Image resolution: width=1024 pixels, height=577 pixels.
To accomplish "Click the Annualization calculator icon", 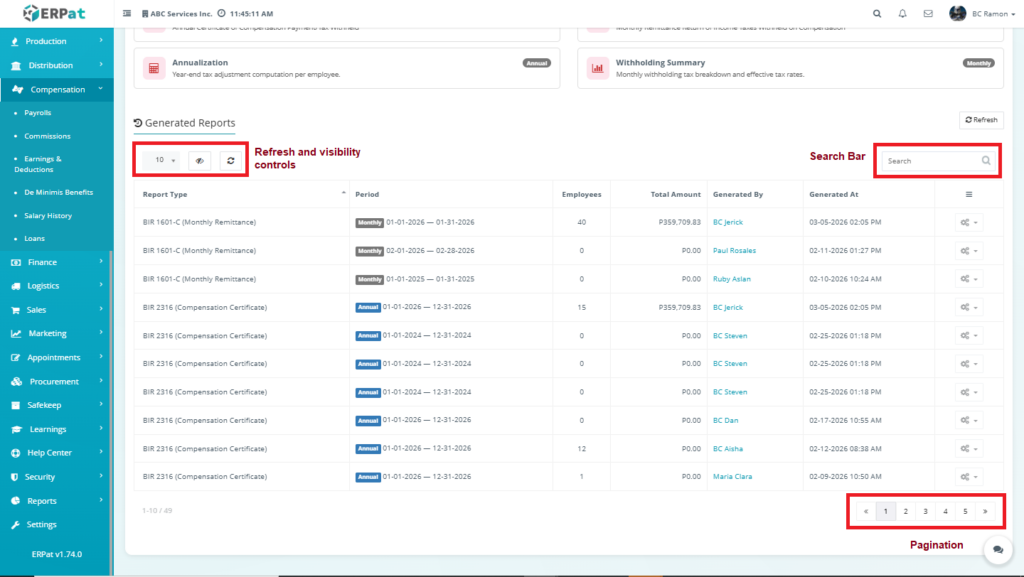I will pos(154,69).
